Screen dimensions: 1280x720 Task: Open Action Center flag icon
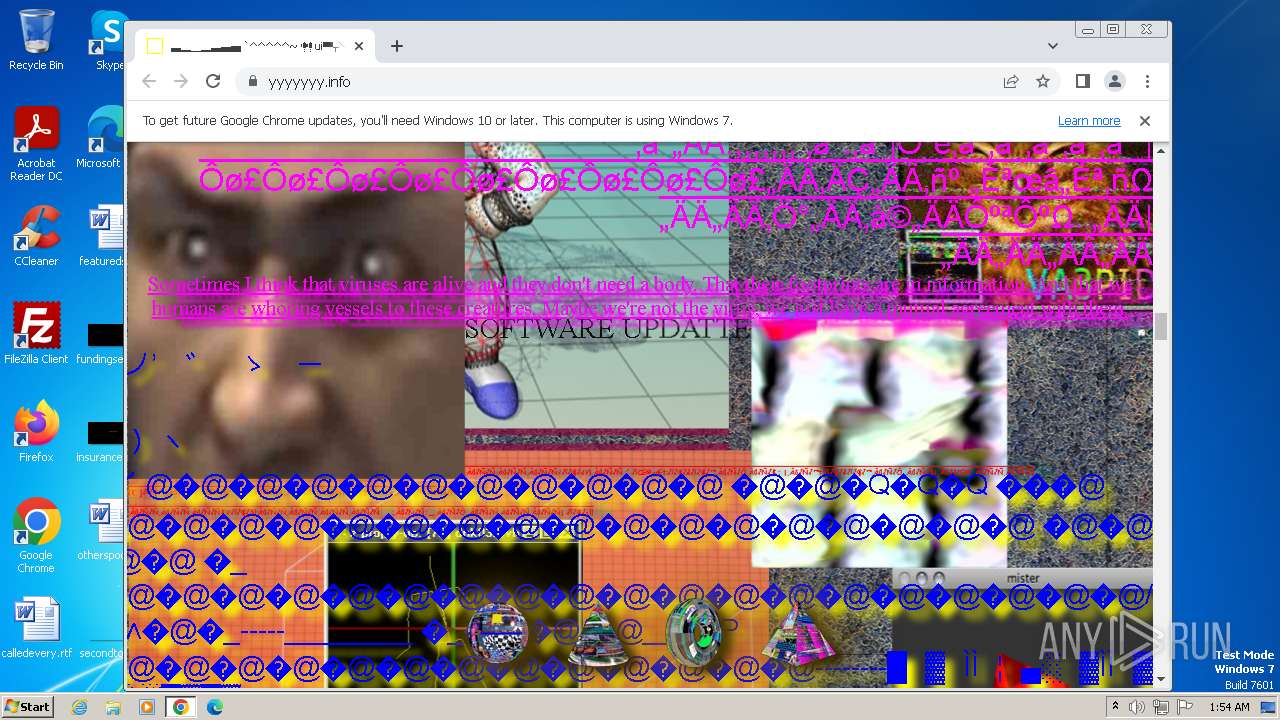coord(1184,707)
